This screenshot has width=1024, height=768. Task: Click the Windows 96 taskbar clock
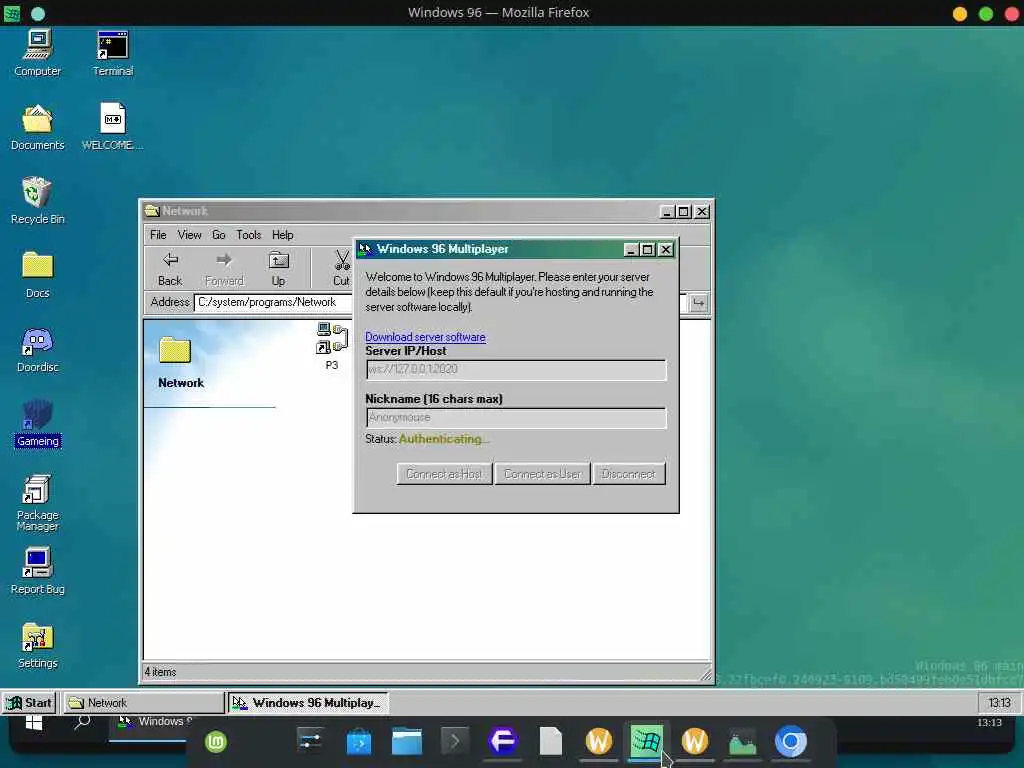tap(999, 703)
